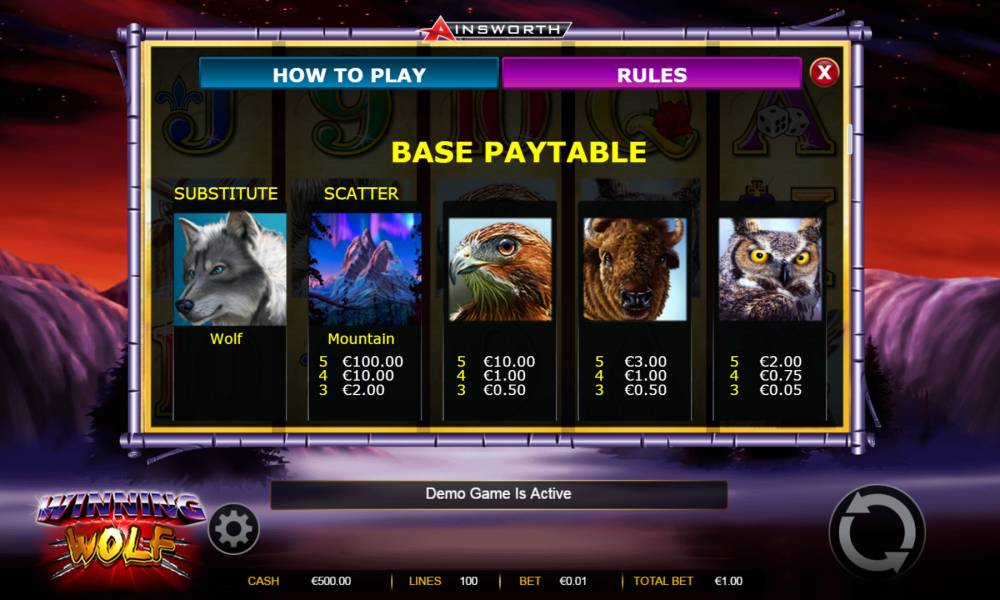Image resolution: width=1000 pixels, height=600 pixels.
Task: Open the settings gear icon
Action: point(233,529)
